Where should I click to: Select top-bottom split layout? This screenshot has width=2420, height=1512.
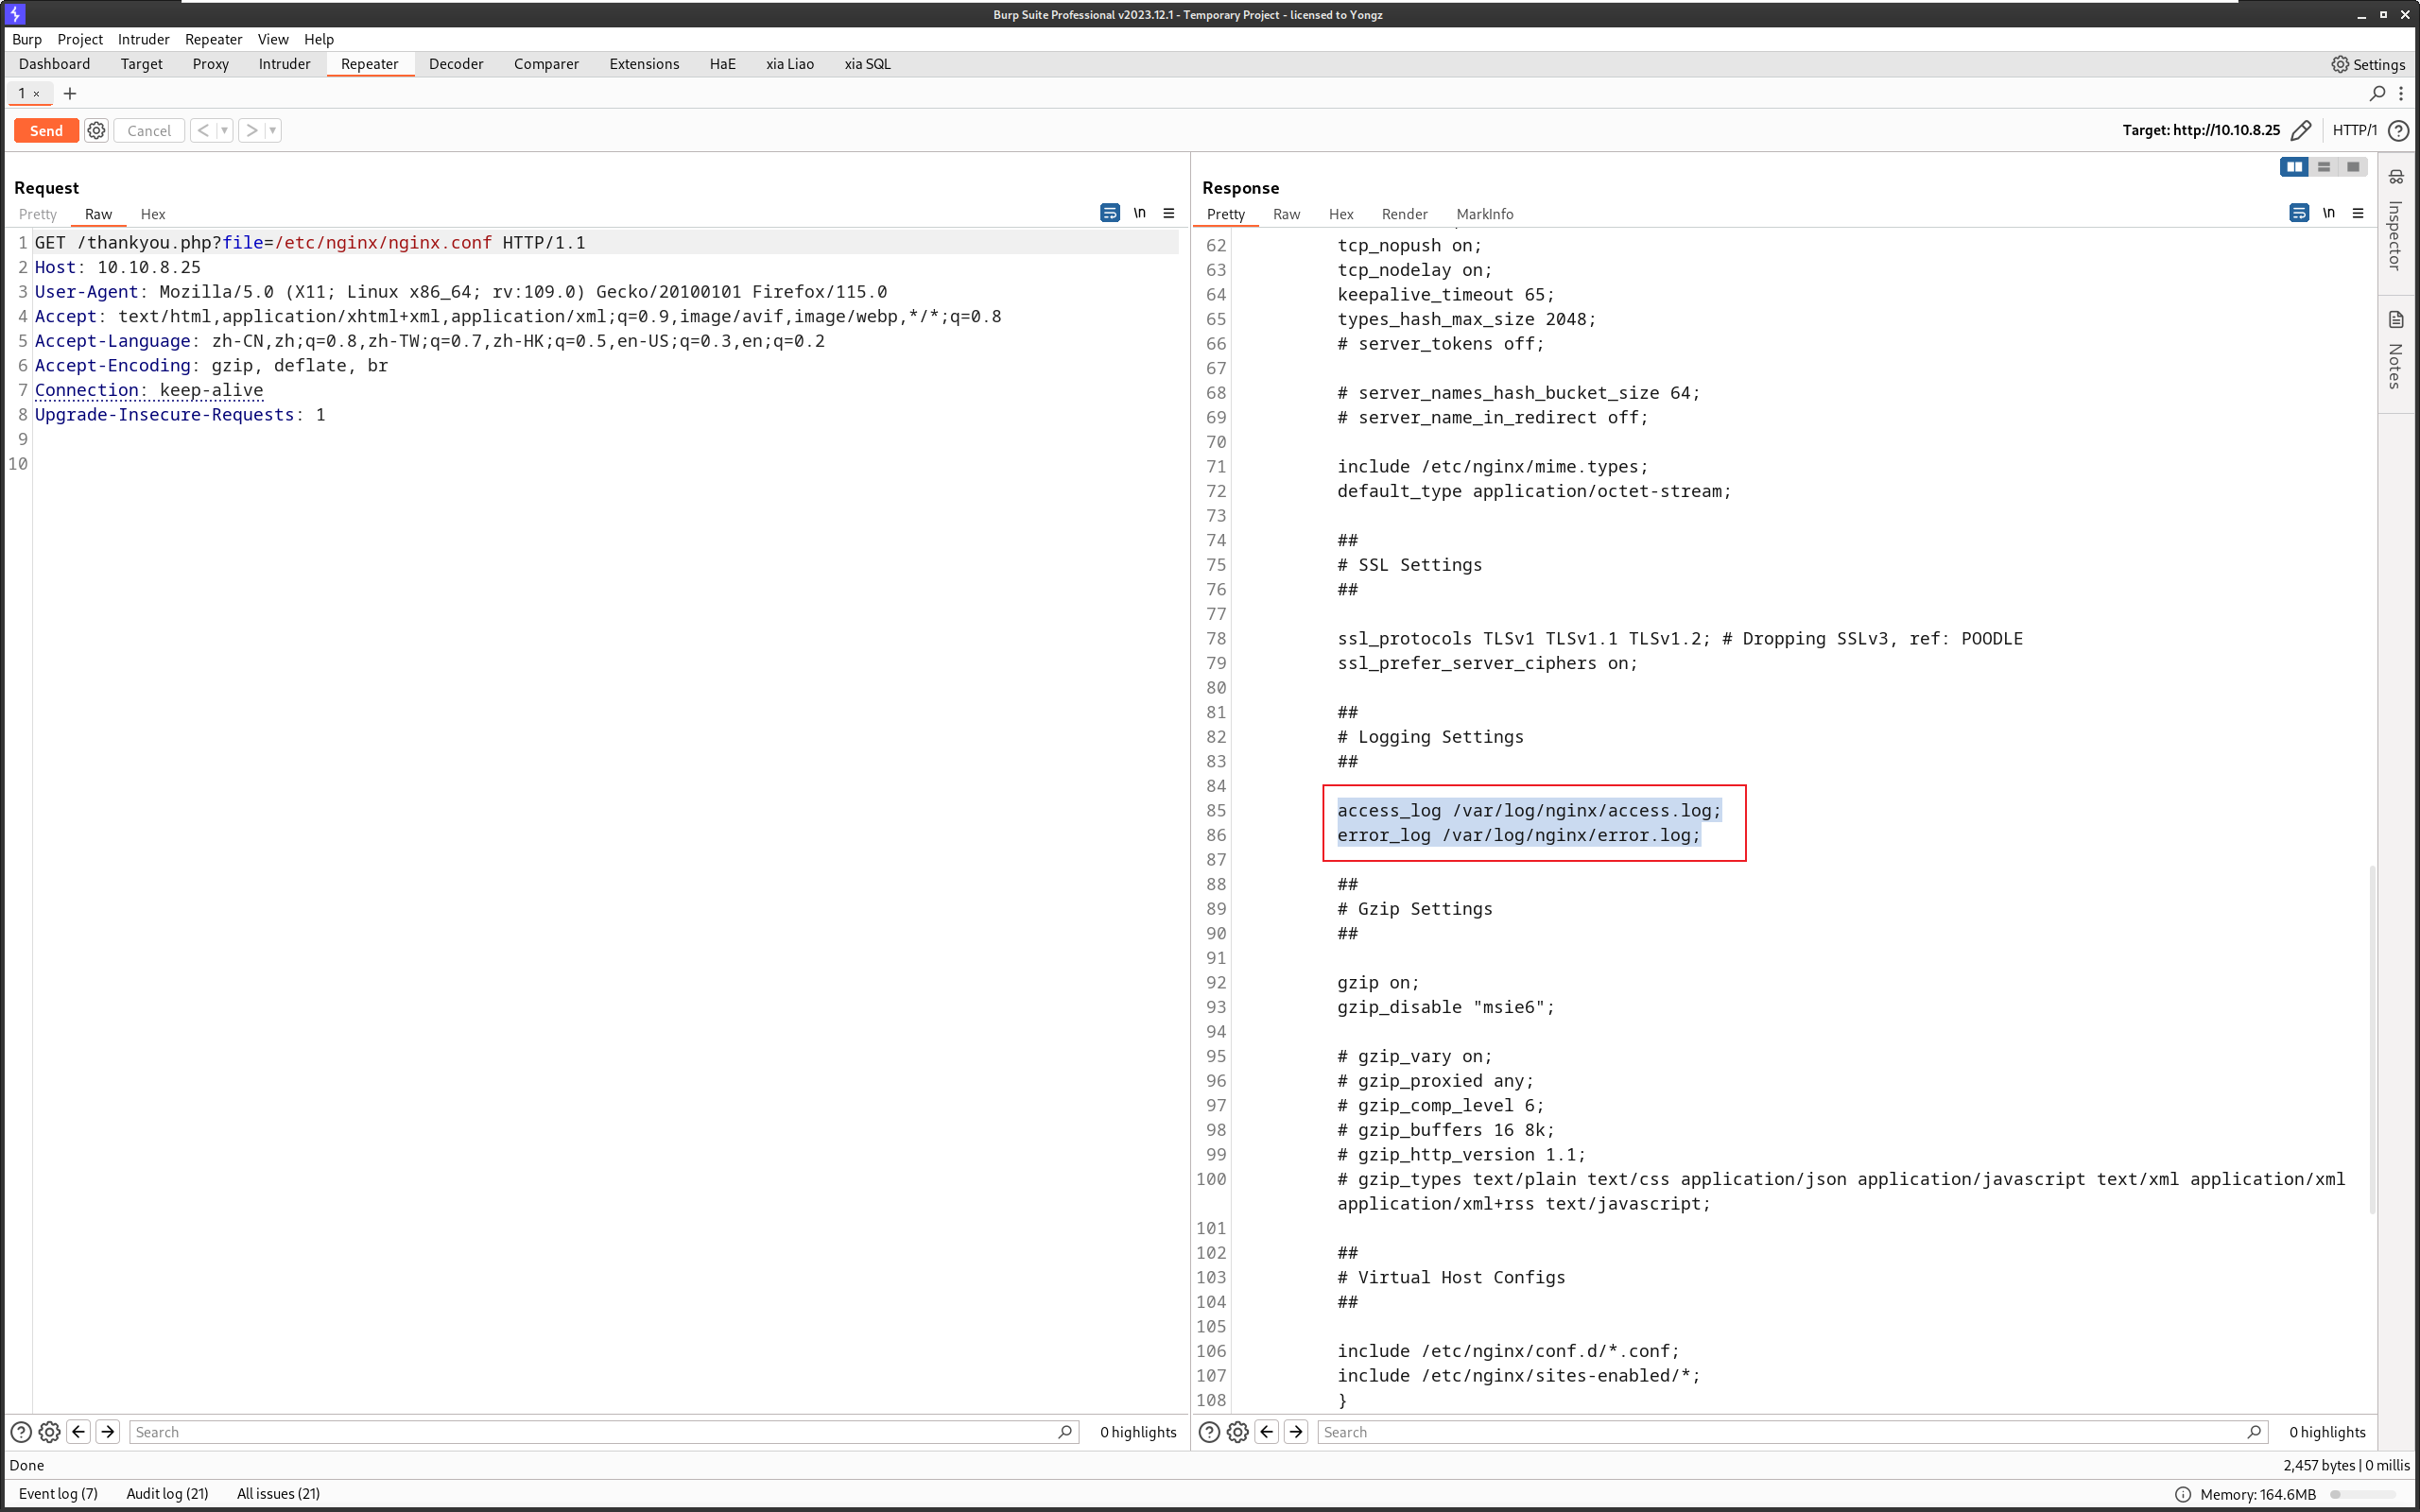[2324, 168]
